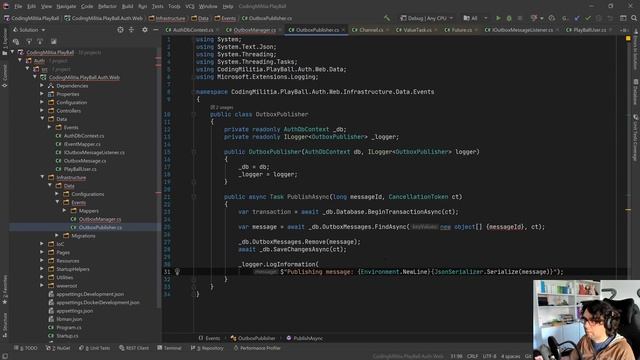The width and height of the screenshot is (640, 360).
Task: Click the first icon in the Solution explorer toolbar
Action: coord(16,41)
